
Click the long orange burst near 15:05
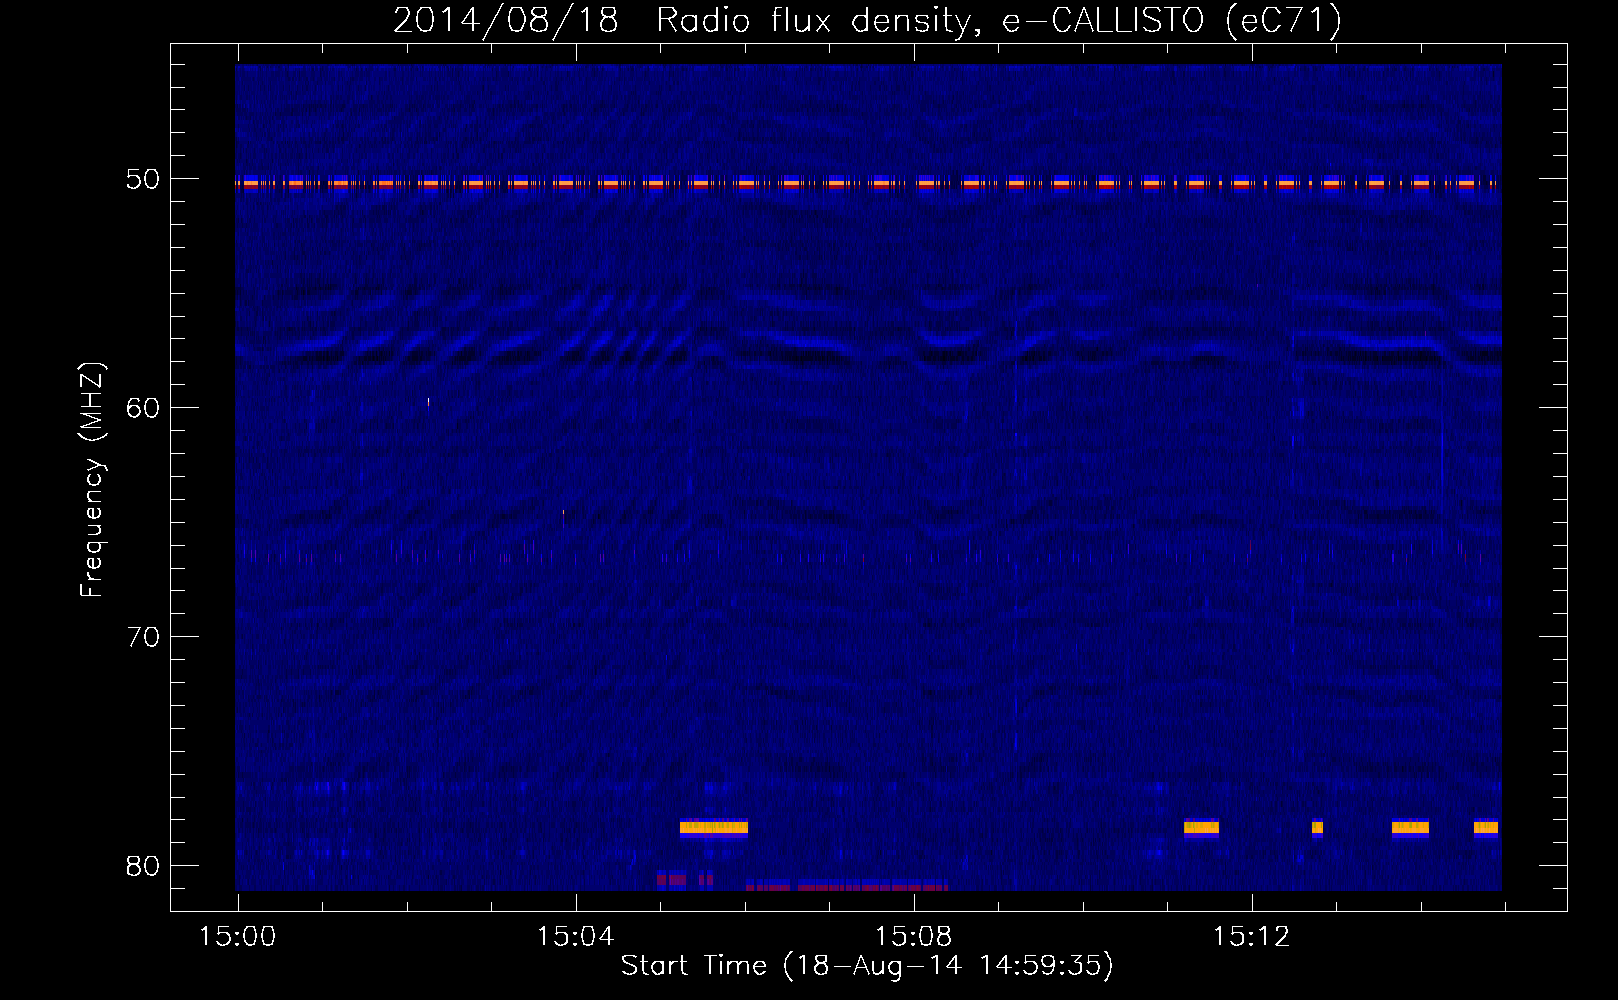click(714, 827)
